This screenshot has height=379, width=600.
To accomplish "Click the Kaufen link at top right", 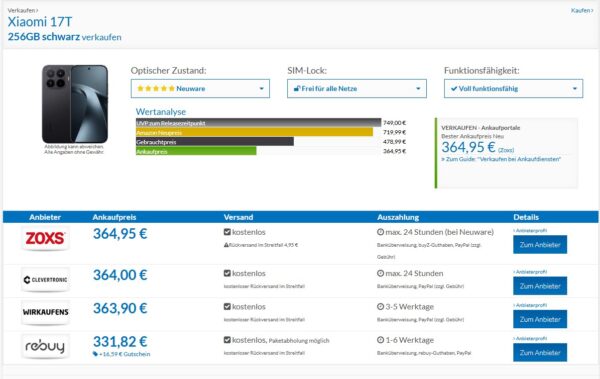I will (x=582, y=10).
